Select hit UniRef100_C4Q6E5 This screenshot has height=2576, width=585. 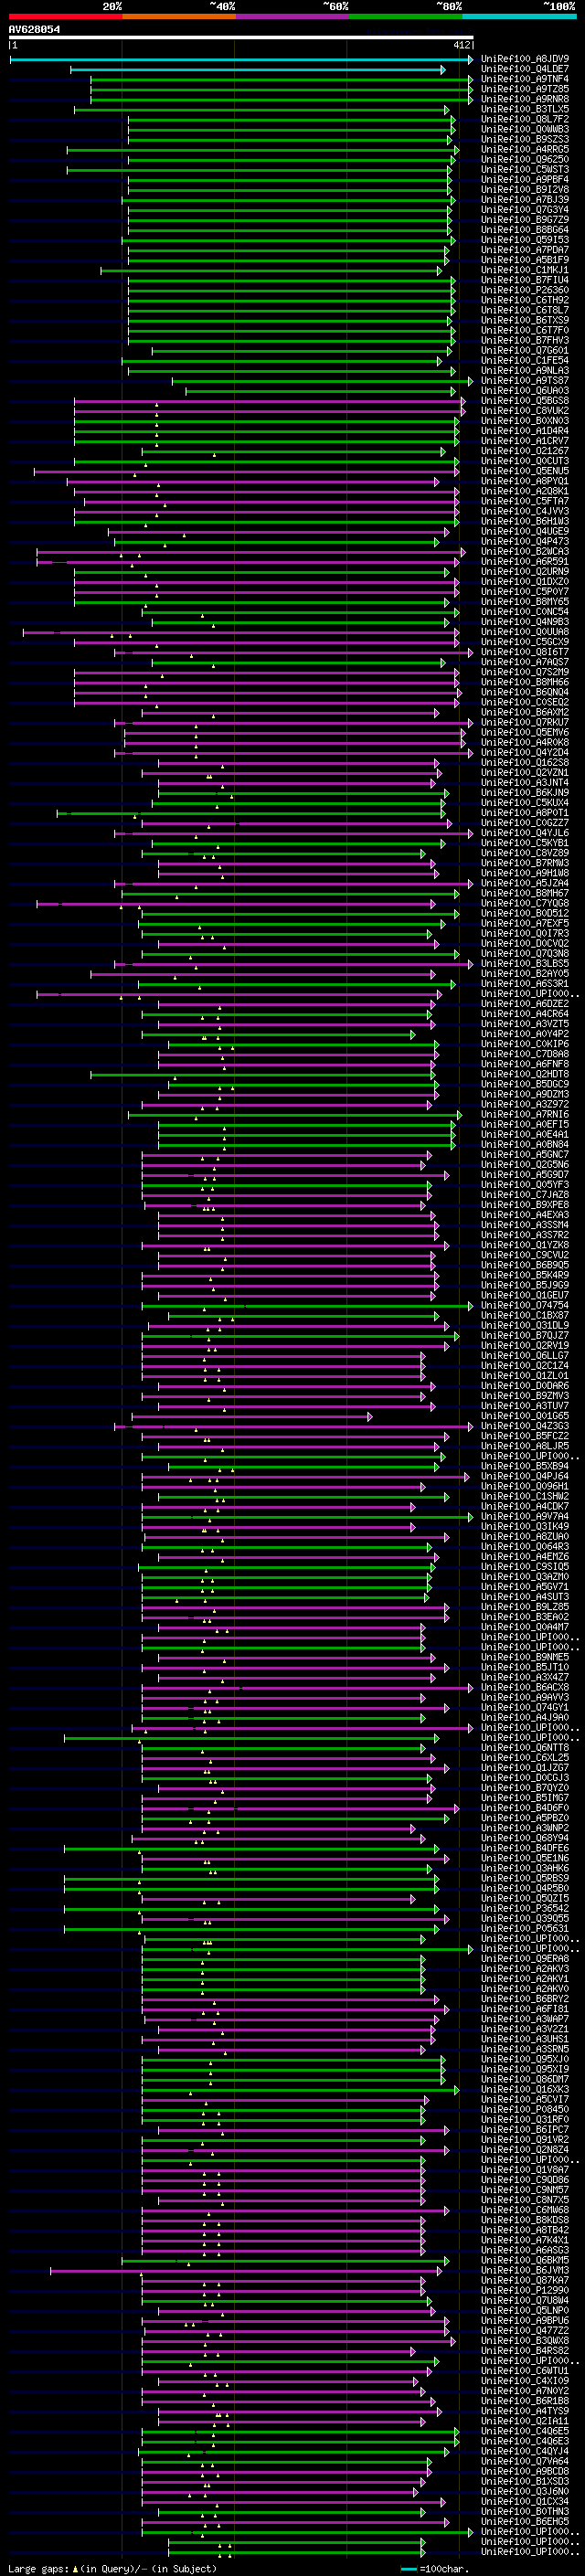[x=525, y=2431]
